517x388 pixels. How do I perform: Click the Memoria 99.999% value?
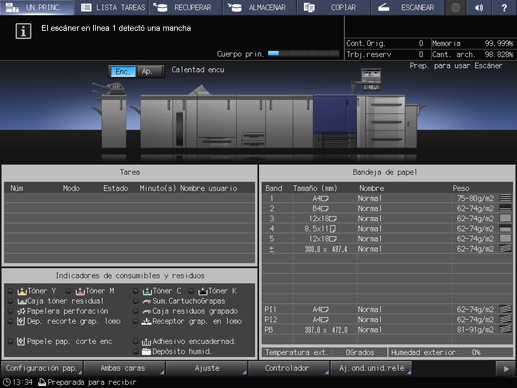point(499,43)
